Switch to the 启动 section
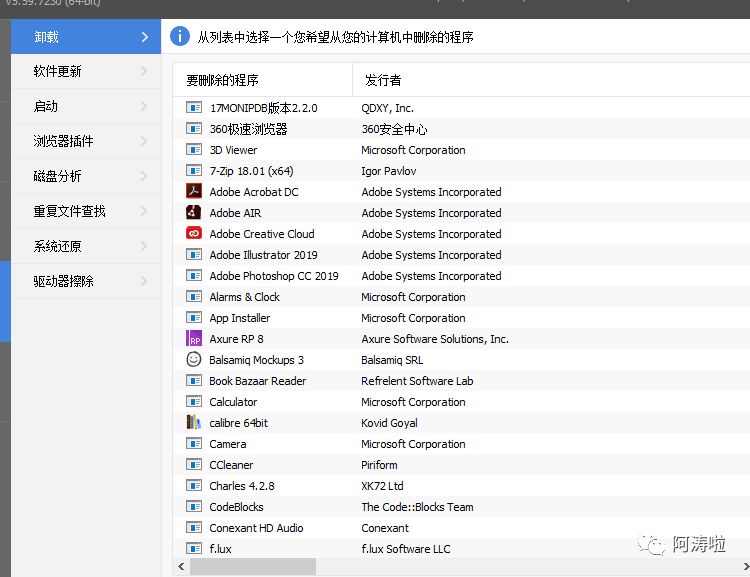 click(86, 106)
